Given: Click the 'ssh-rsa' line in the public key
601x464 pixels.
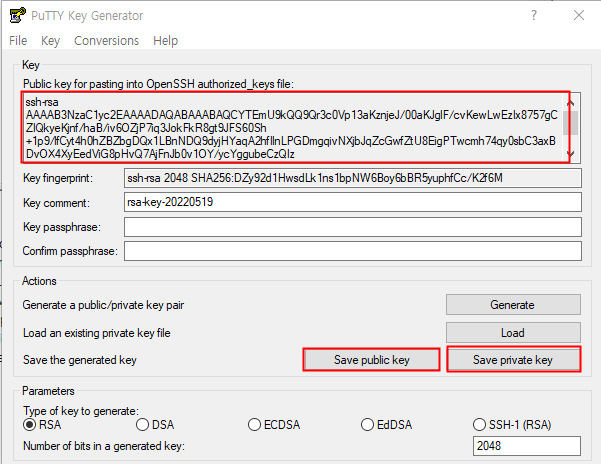Looking at the screenshot, I should (x=42, y=102).
